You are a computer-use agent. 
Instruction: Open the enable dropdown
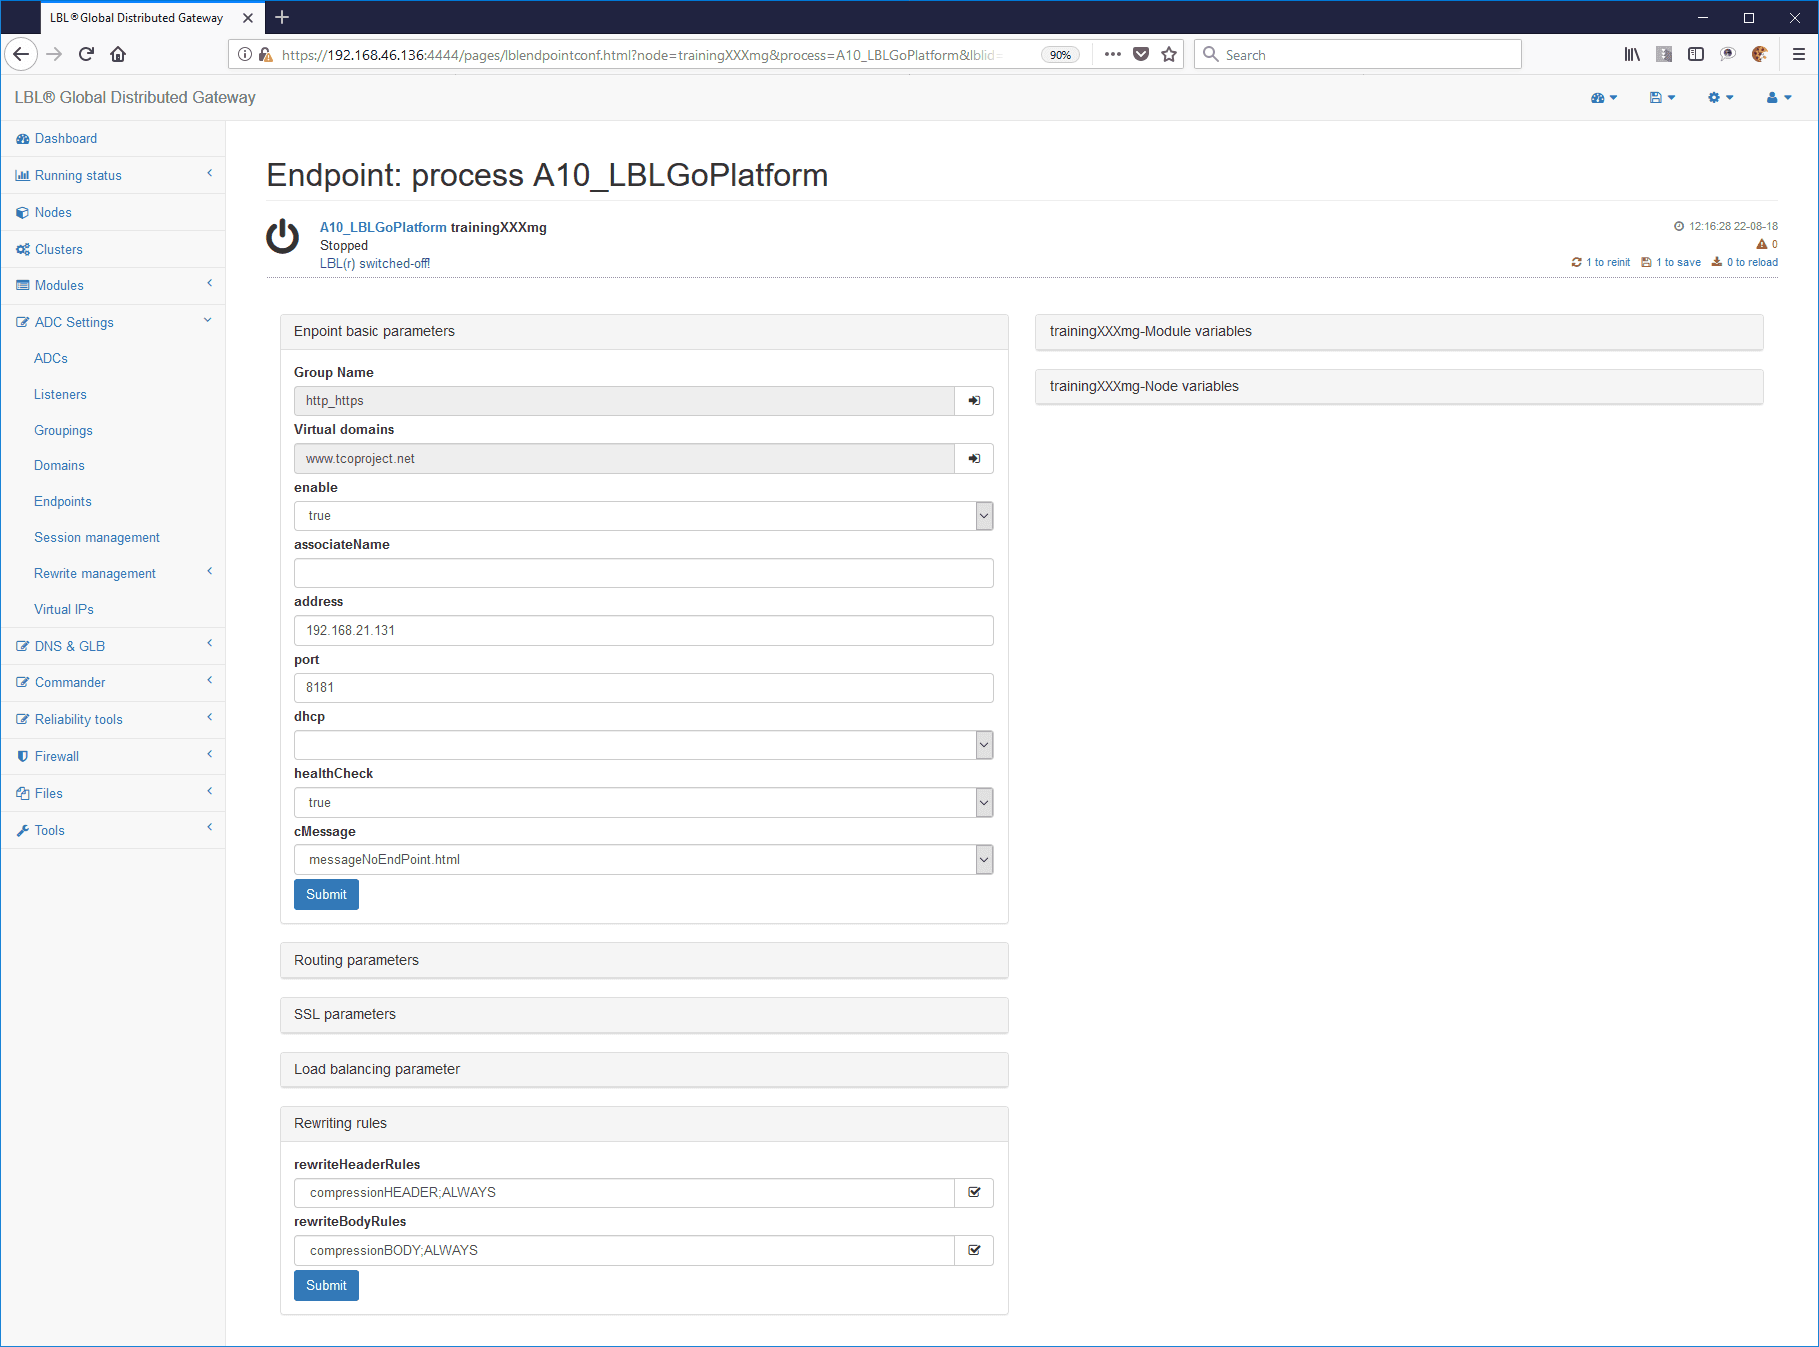click(643, 516)
